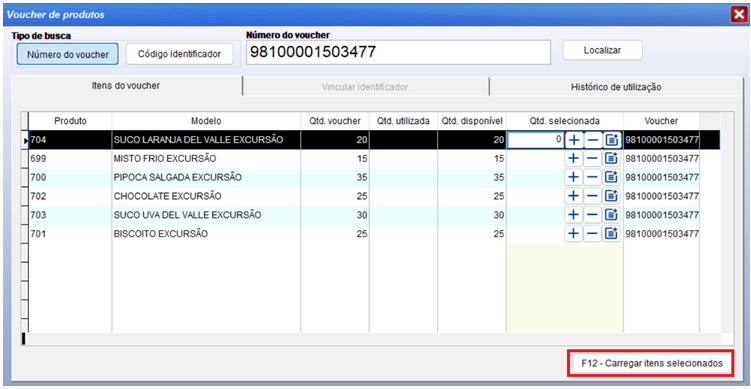The width and height of the screenshot is (751, 389).
Task: Click product code 699
Action: 37,158
